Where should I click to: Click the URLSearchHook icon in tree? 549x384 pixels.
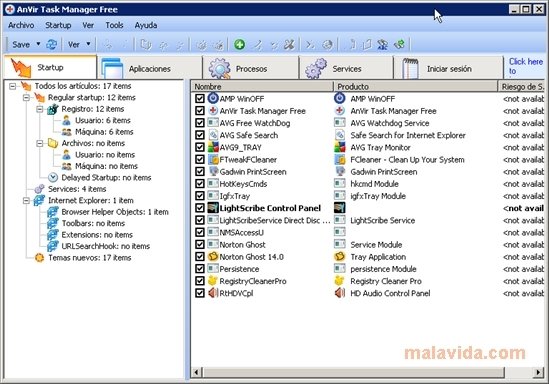click(53, 246)
